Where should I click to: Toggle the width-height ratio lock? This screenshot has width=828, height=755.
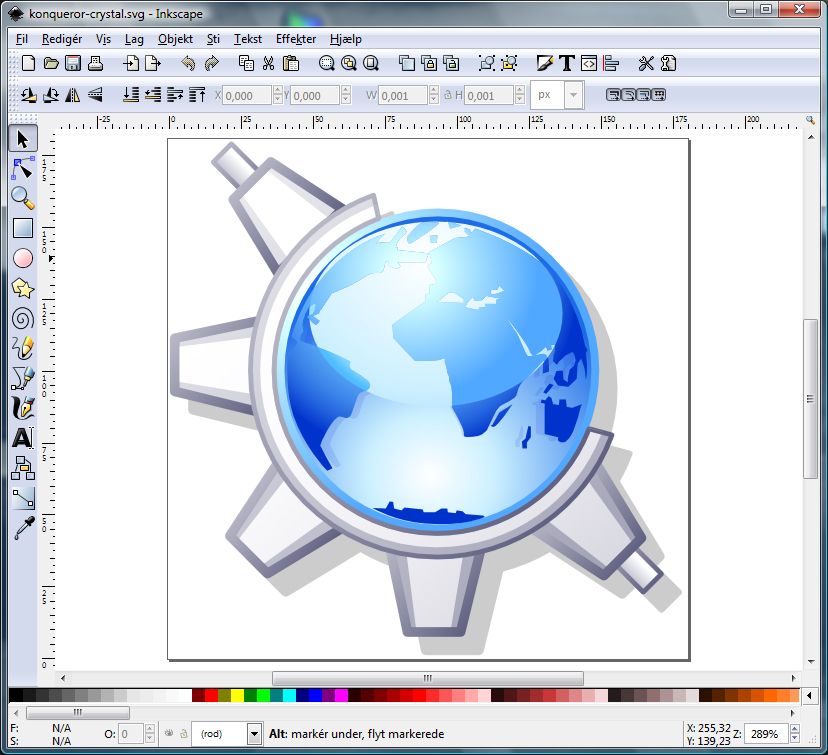click(447, 96)
